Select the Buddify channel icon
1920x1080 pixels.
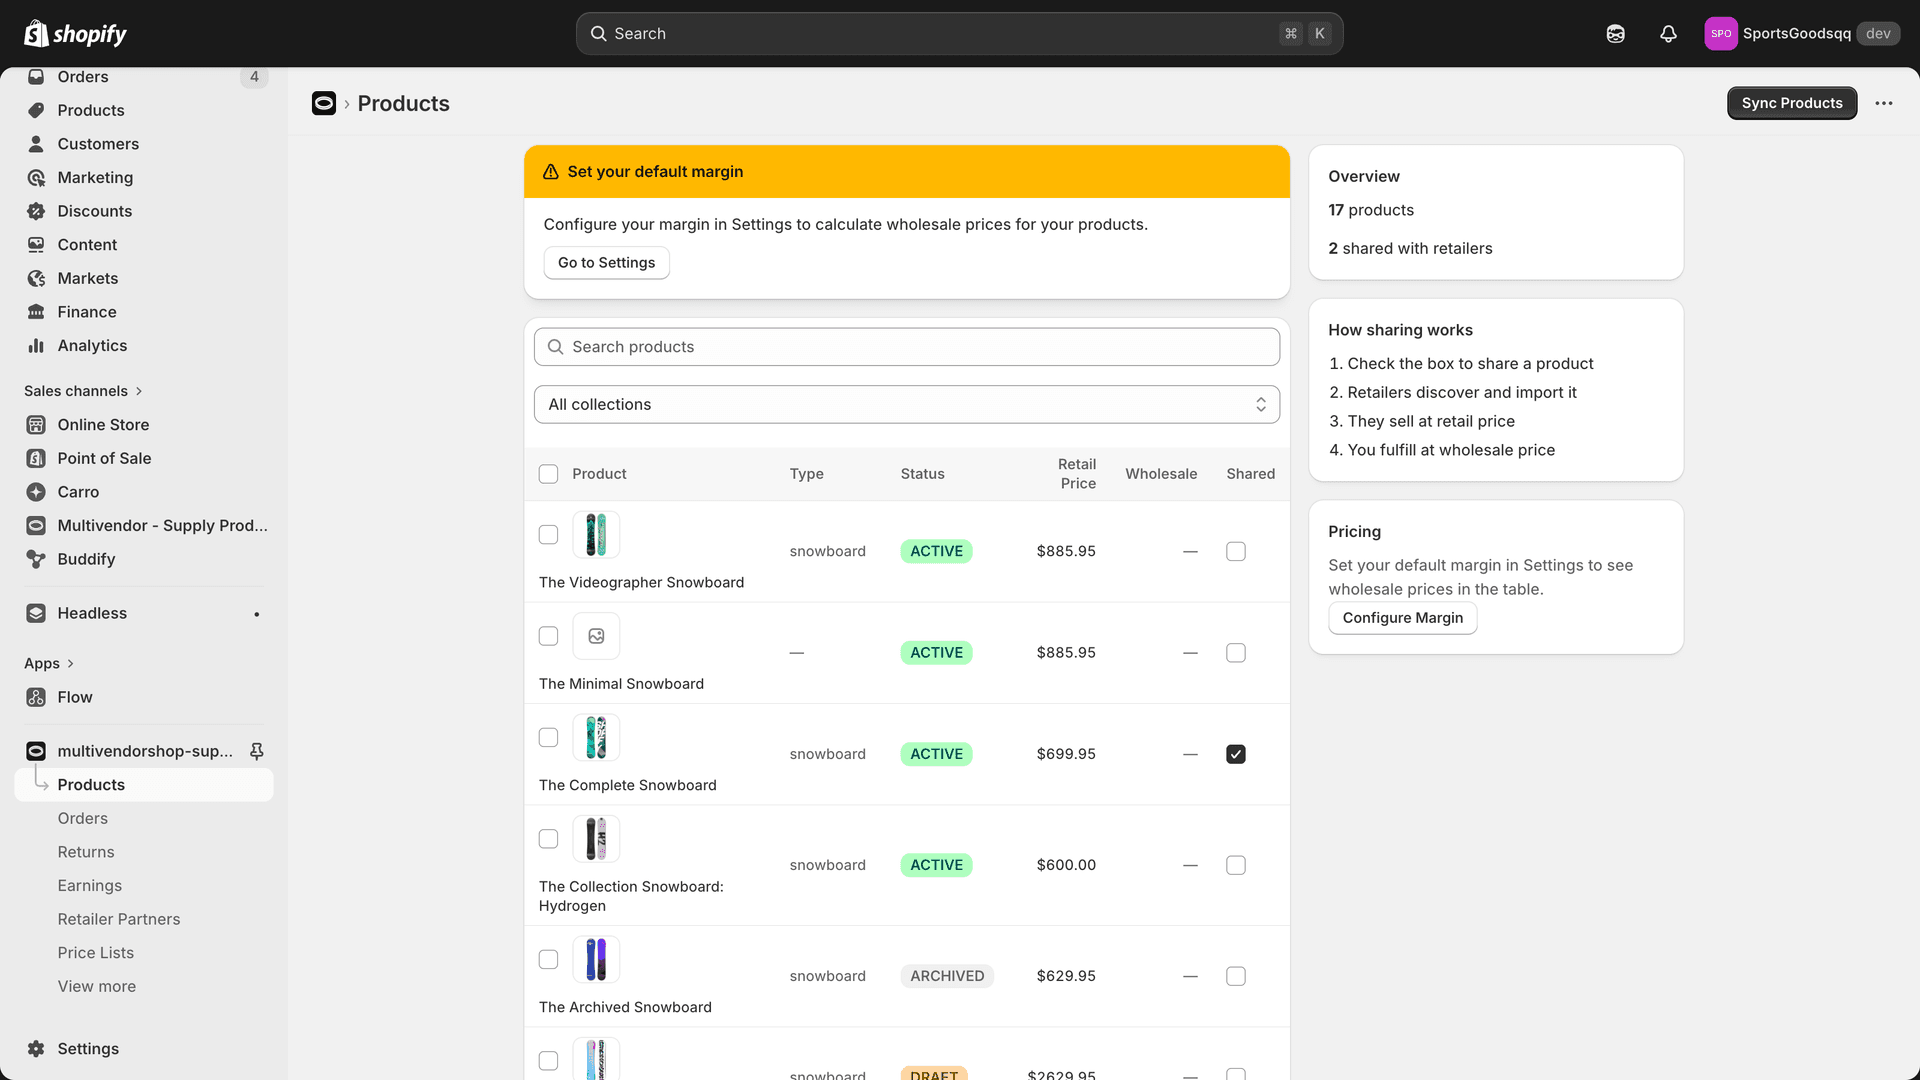36,559
